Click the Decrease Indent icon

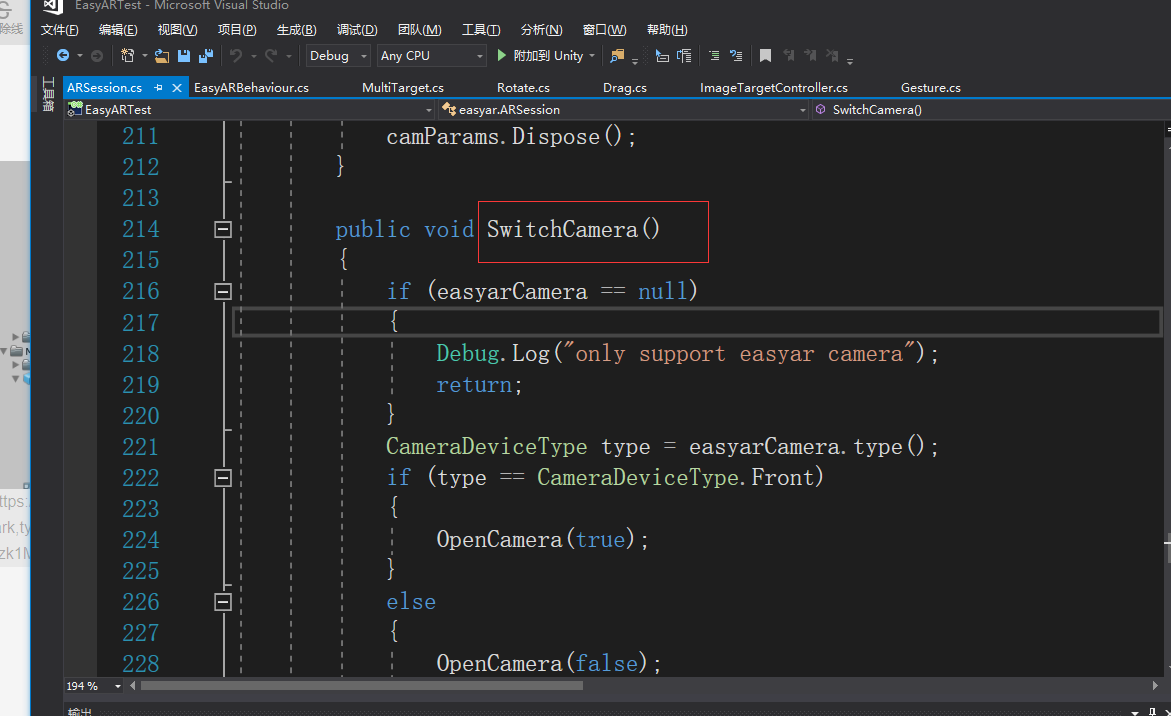(x=662, y=55)
